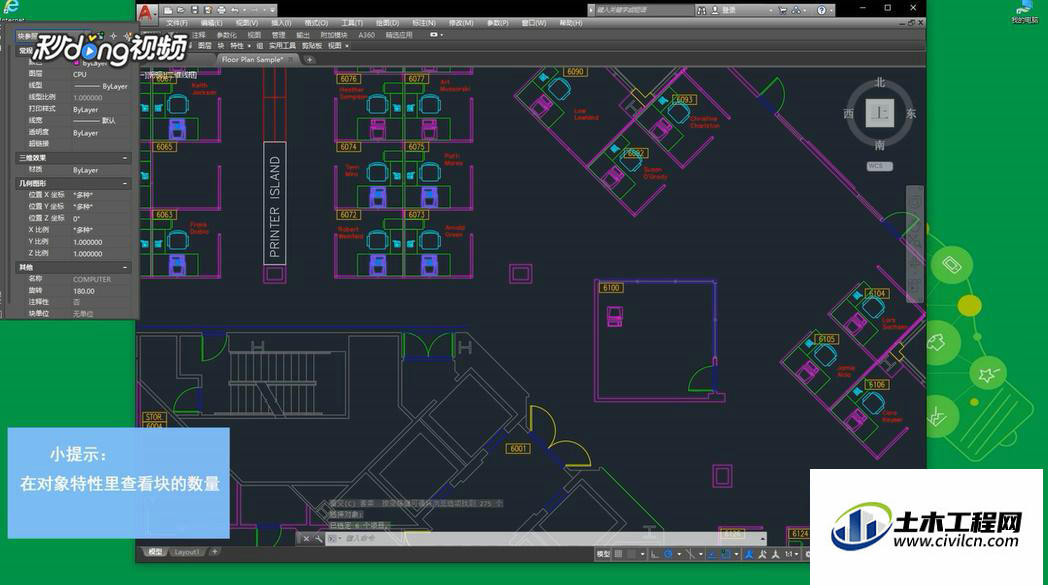Switch to the A360 ribbon tab
Viewport: 1048px width, 585px height.
coord(366,35)
